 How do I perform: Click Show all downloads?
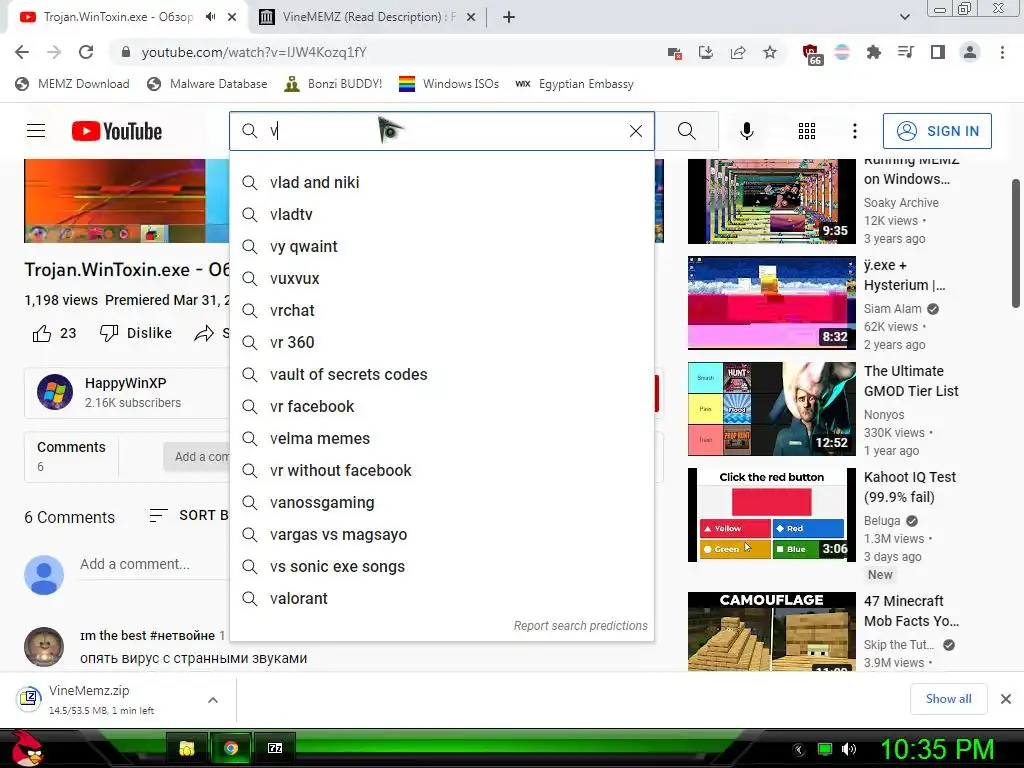(948, 699)
